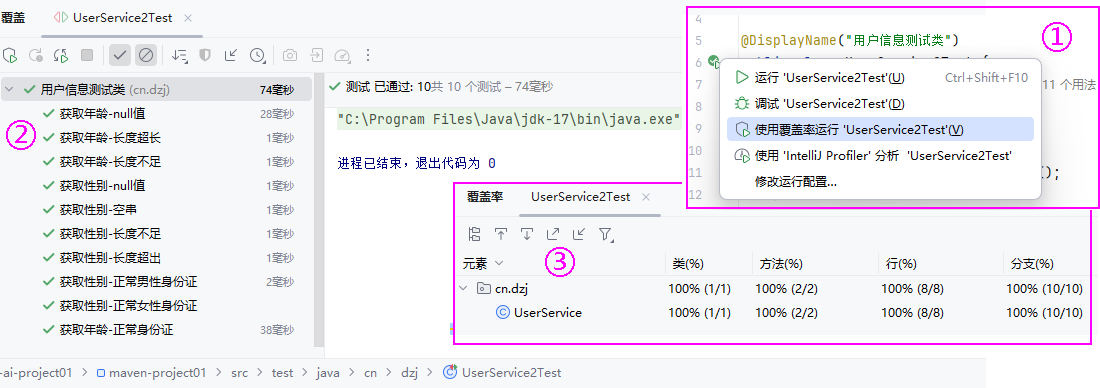Open the test history clock icon
The width and height of the screenshot is (1100, 388).
pyautogui.click(x=257, y=55)
